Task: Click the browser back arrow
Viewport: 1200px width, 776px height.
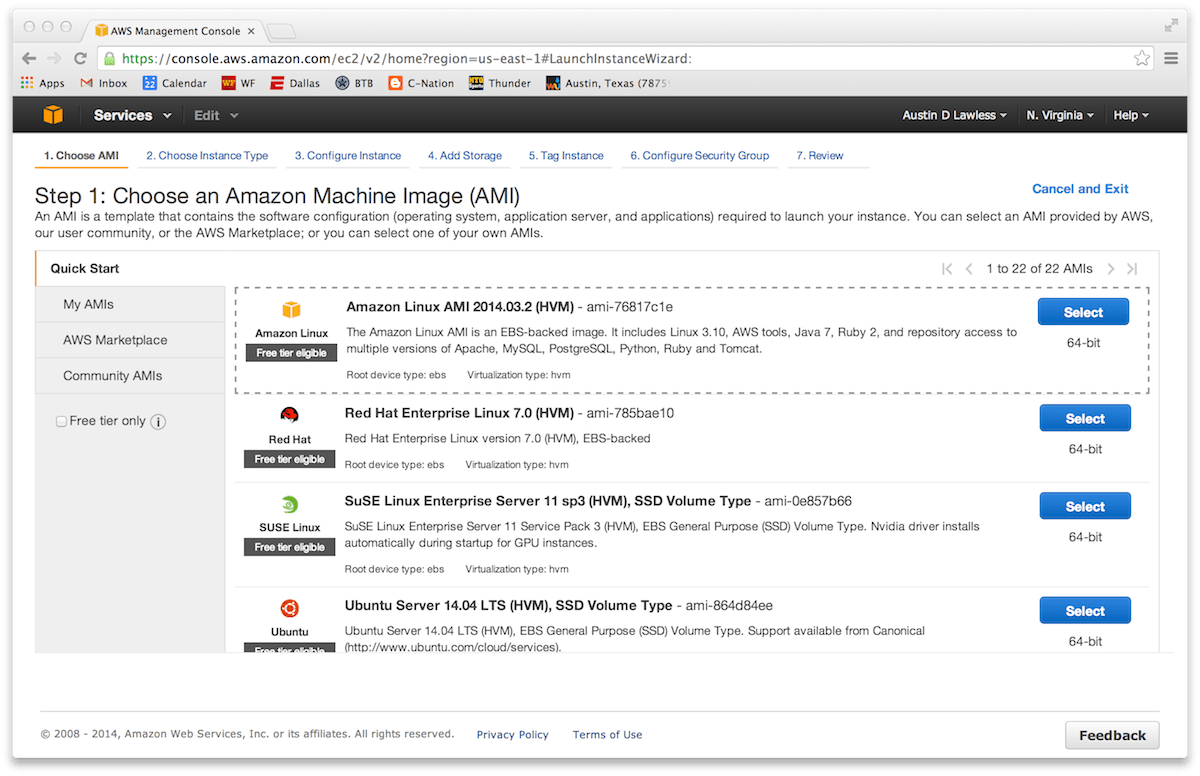Action: click(x=29, y=59)
